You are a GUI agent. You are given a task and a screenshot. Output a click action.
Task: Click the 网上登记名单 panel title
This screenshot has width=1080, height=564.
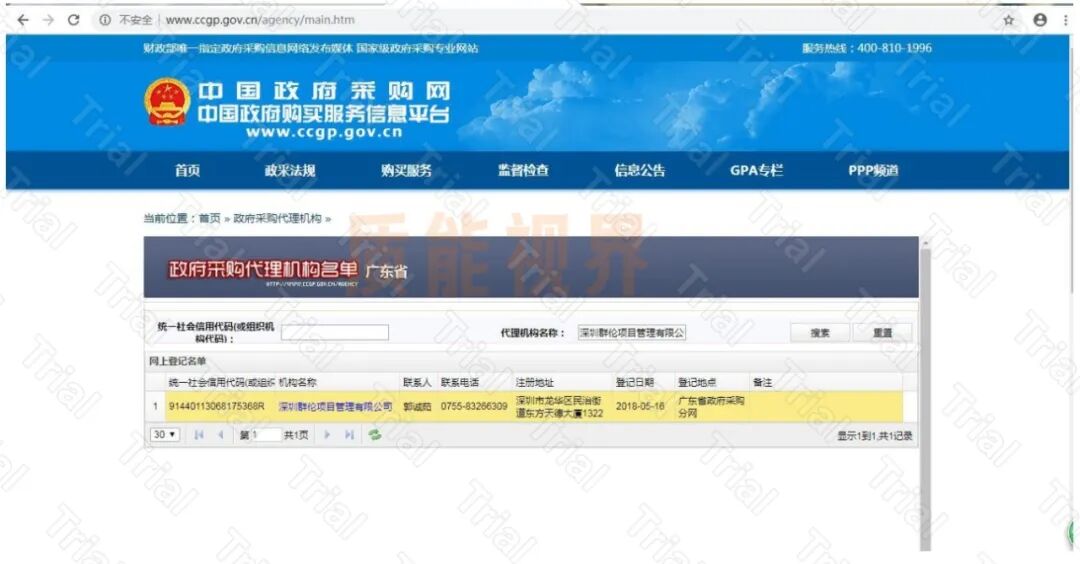click(178, 361)
